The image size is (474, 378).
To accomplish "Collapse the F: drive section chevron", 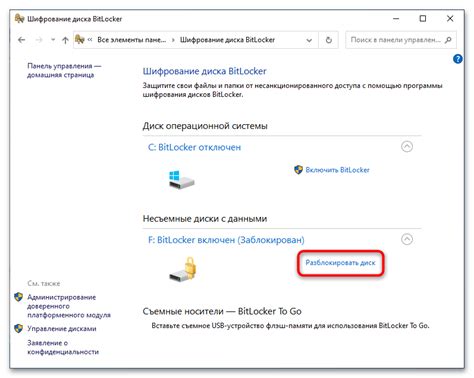I will (407, 239).
